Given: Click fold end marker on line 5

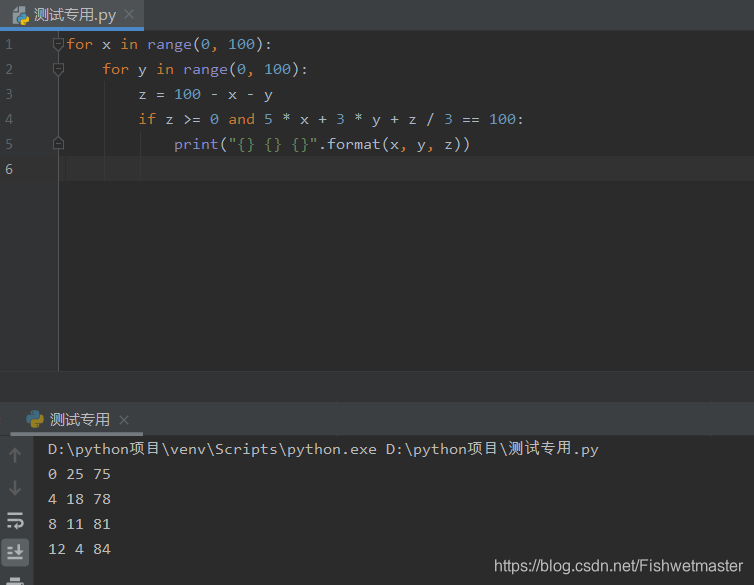Looking at the screenshot, I should (x=58, y=144).
